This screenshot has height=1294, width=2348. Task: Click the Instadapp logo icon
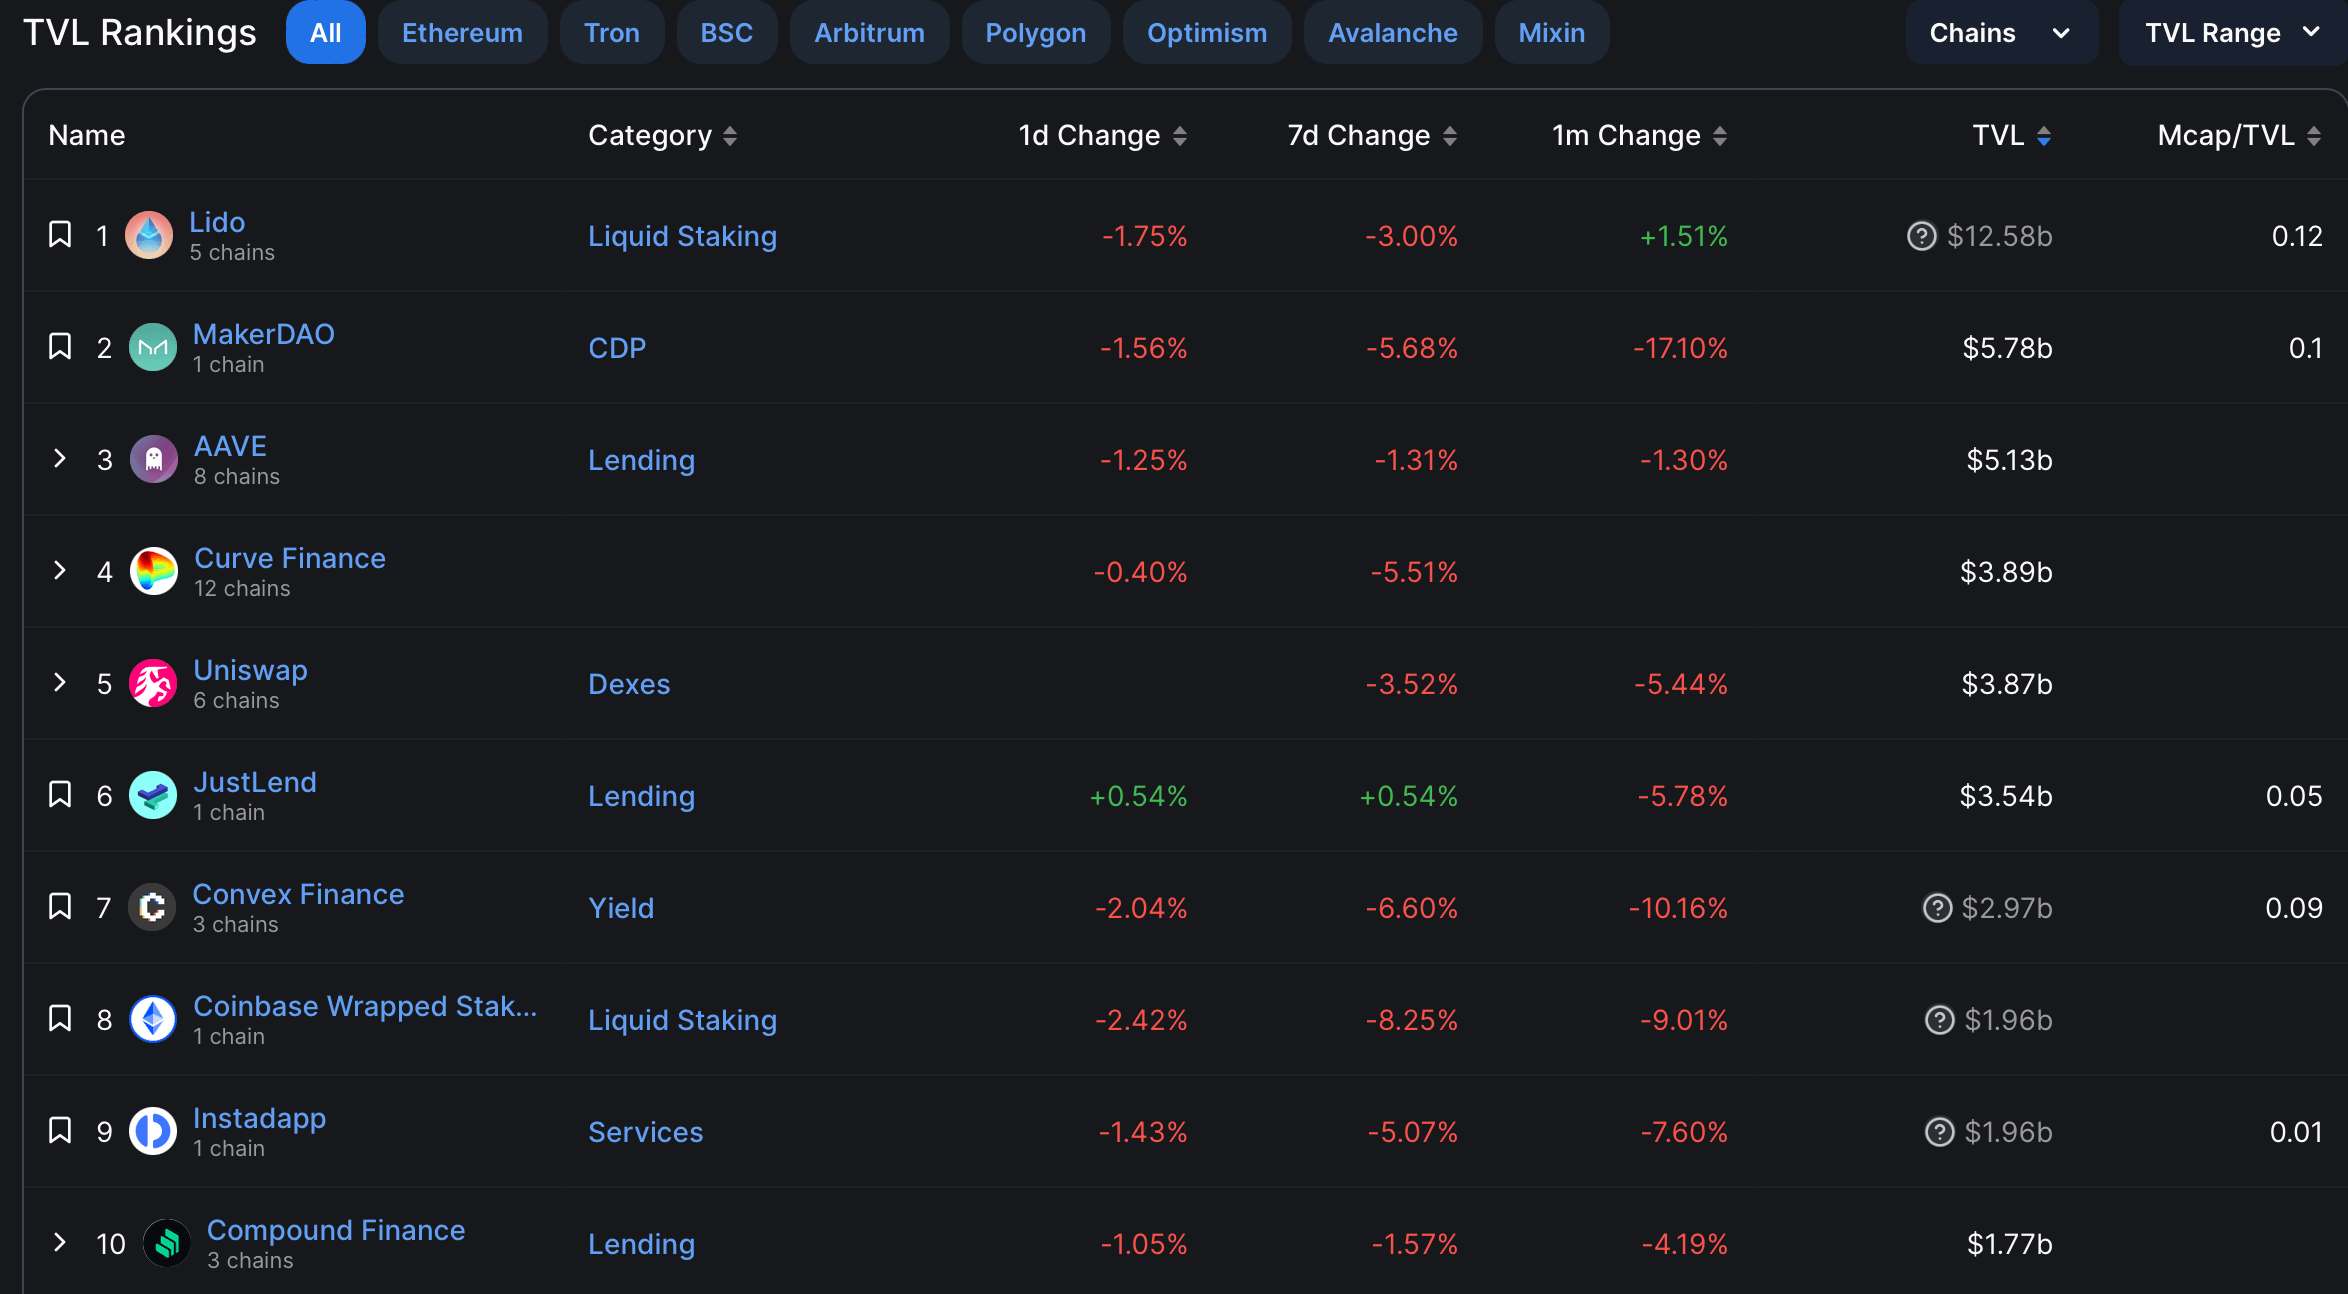click(153, 1132)
